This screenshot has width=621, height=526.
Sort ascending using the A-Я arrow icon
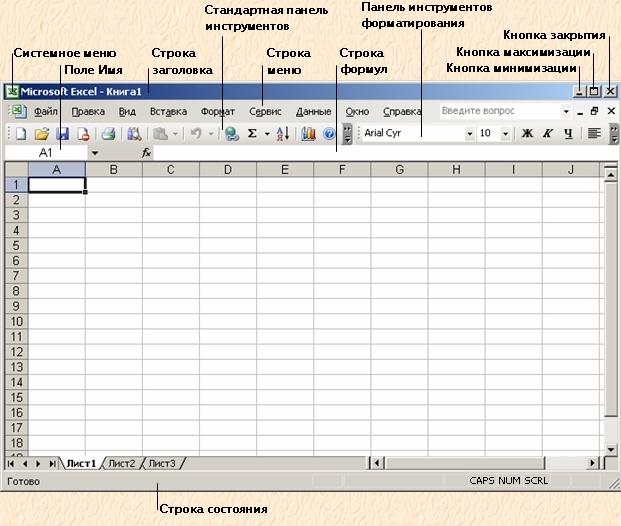283,134
